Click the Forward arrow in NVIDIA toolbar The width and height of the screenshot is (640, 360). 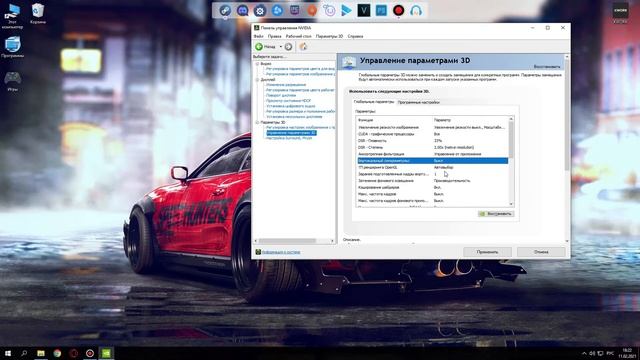coord(288,47)
